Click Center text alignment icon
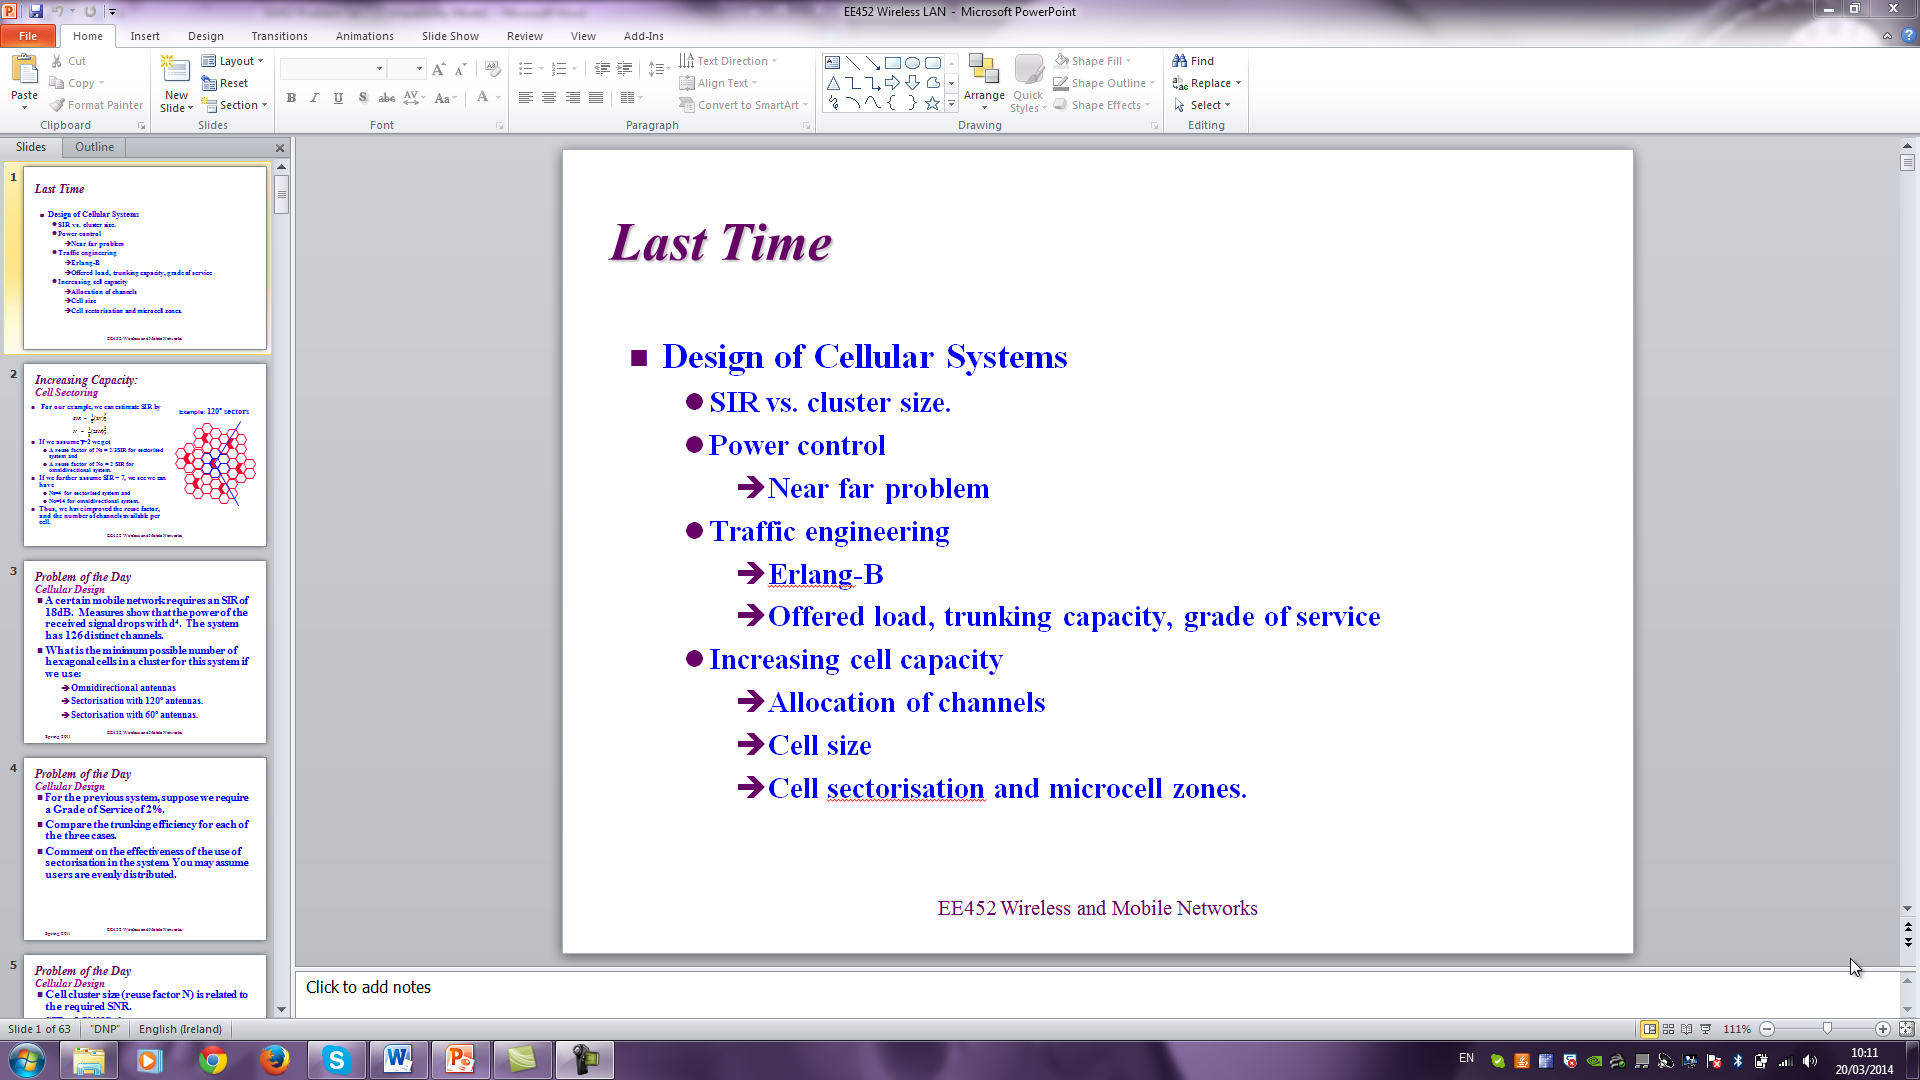Image resolution: width=1920 pixels, height=1080 pixels. [x=549, y=98]
